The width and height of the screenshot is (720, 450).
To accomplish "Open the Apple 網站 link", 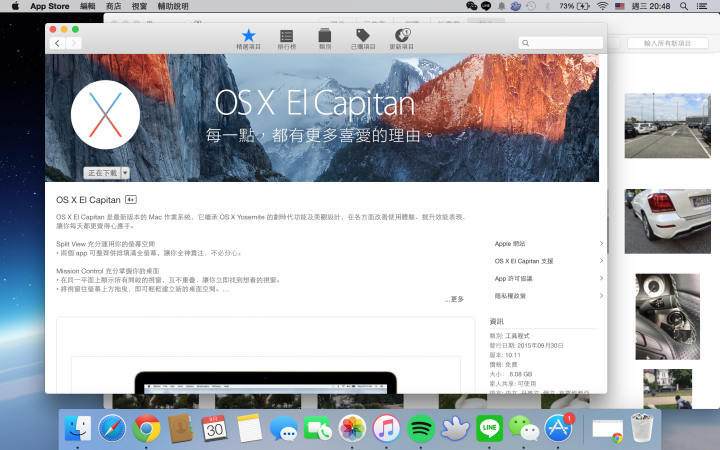I will 510,244.
